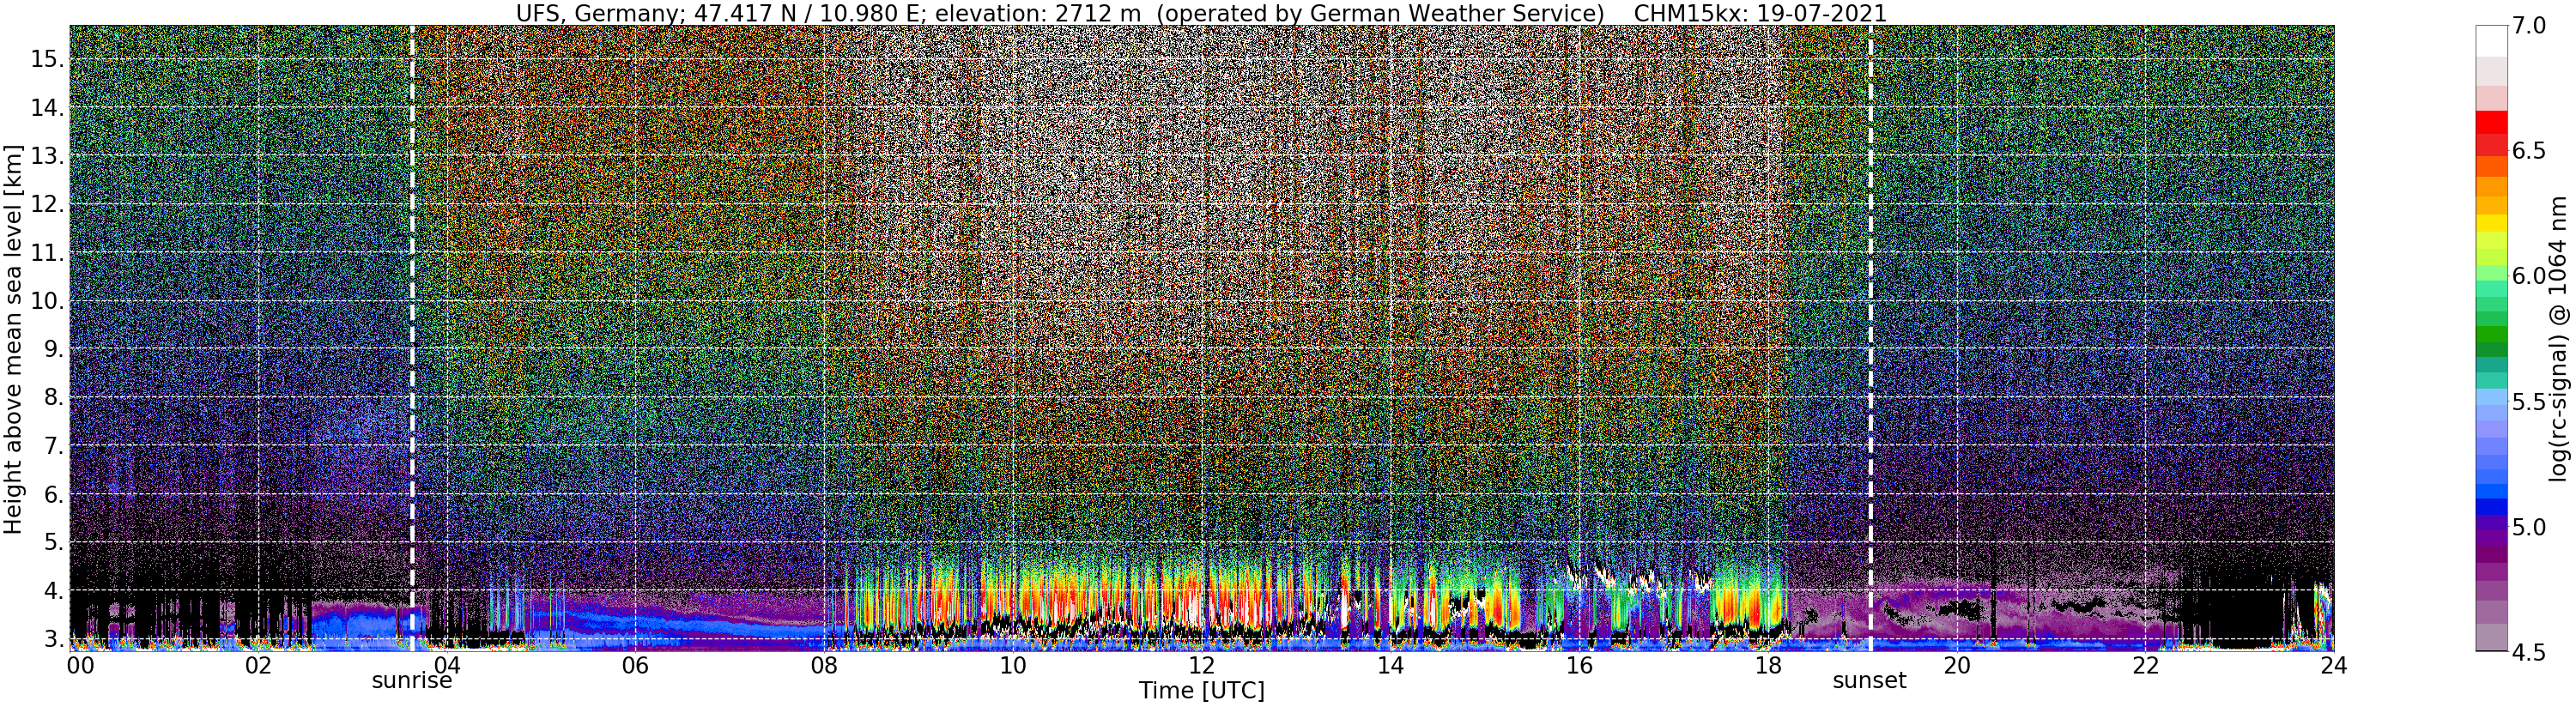Click the dark blue band of the colorbar
Viewport: 2576px width, 707px height.
point(2491,505)
